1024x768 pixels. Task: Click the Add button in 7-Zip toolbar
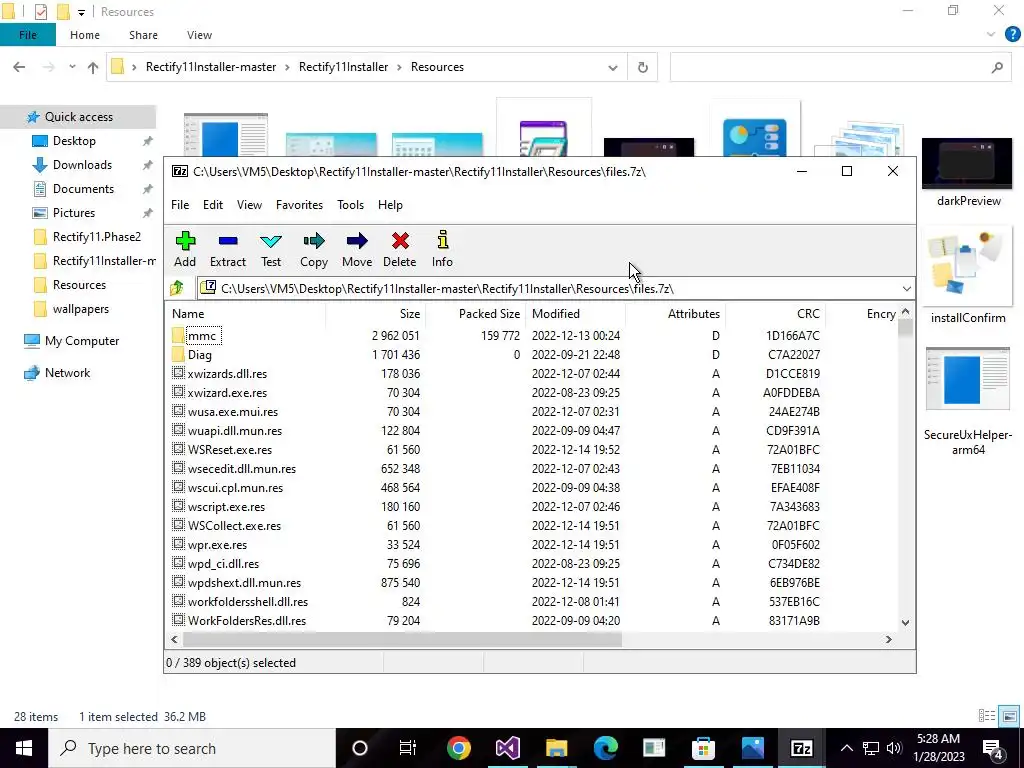(185, 249)
